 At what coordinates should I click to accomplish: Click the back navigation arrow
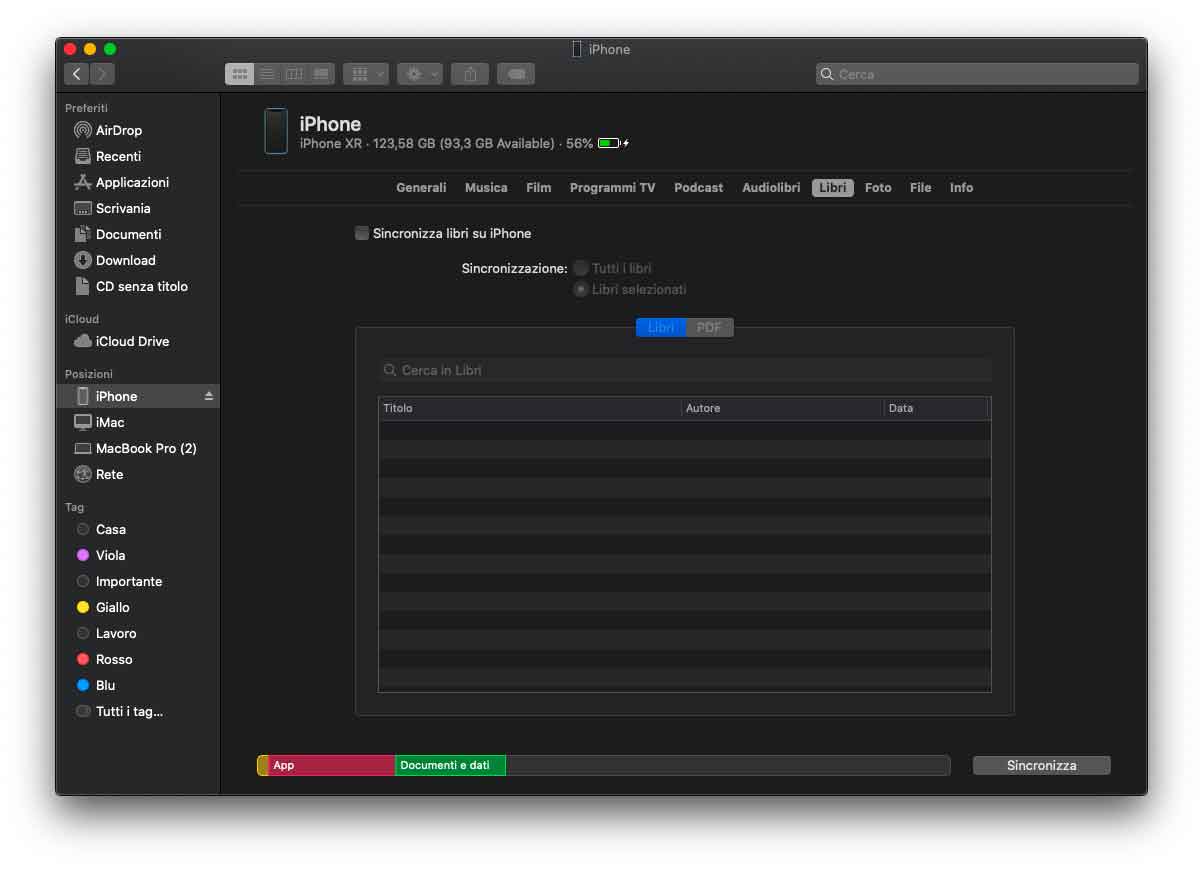(x=77, y=74)
